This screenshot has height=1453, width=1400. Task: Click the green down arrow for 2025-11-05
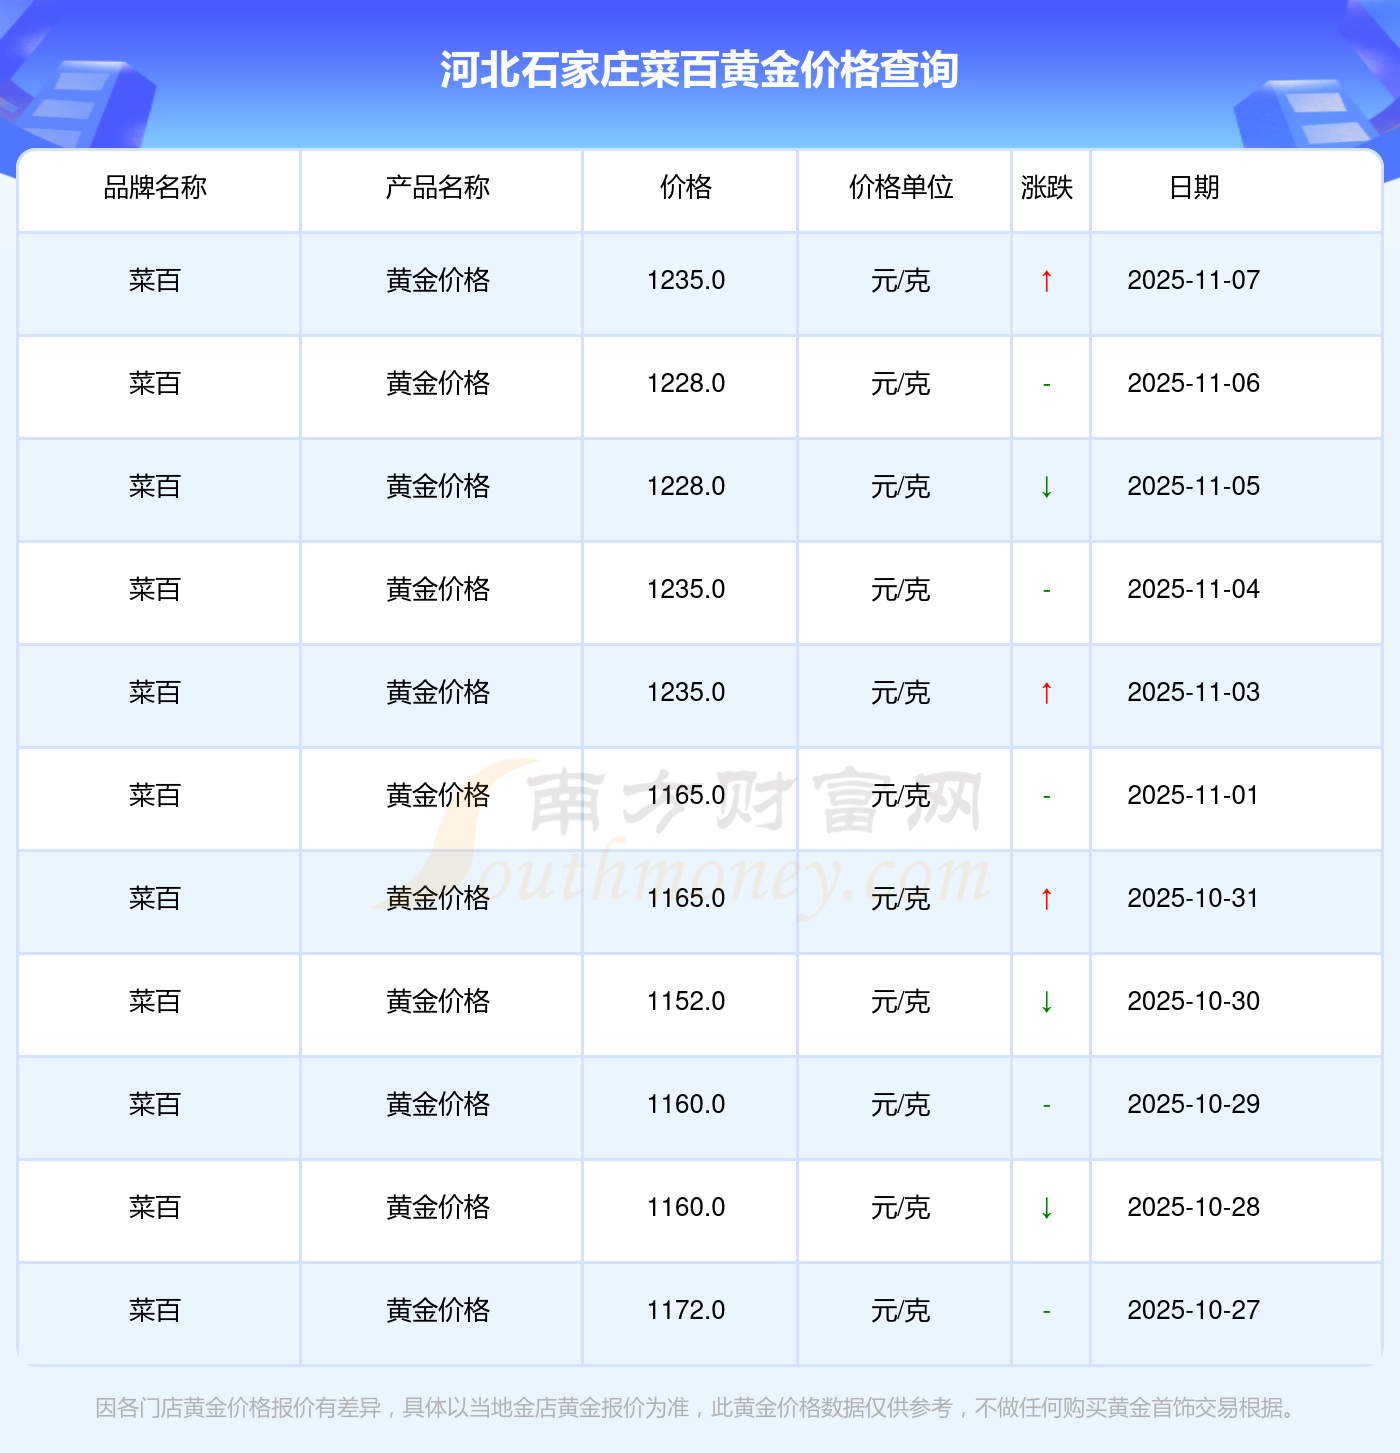pos(1046,487)
